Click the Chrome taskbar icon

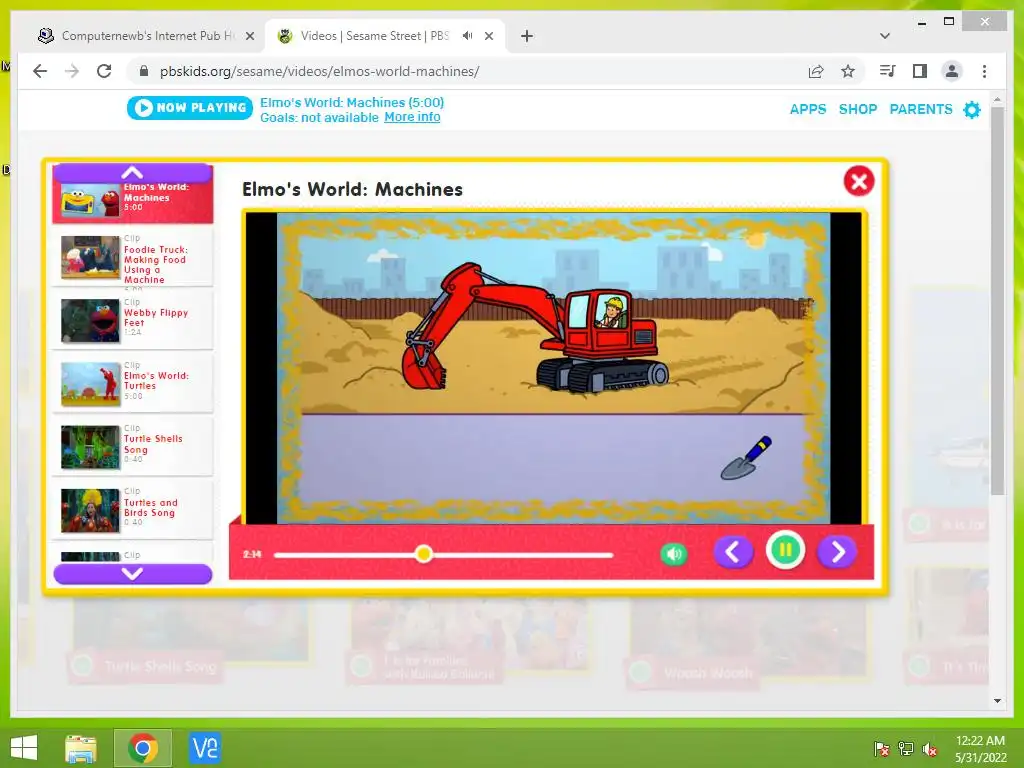click(x=143, y=748)
